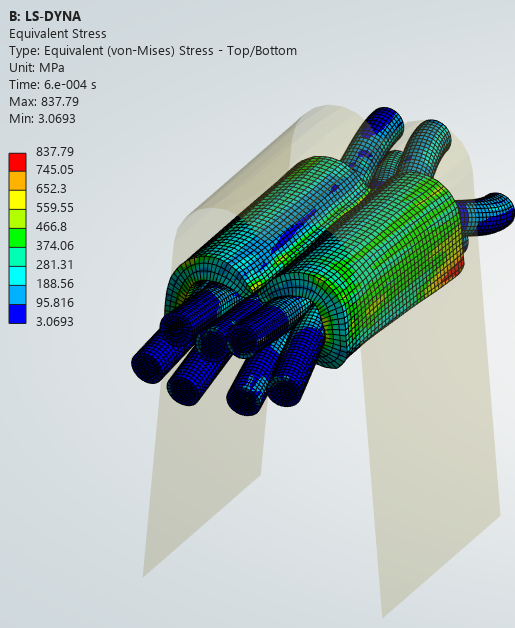Click the dark blue legend color band

coord(18,314)
